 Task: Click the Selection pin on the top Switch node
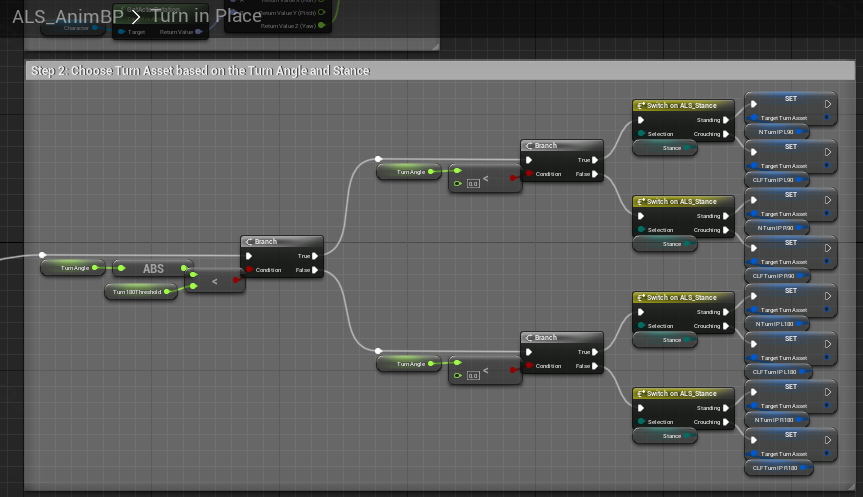pos(641,134)
